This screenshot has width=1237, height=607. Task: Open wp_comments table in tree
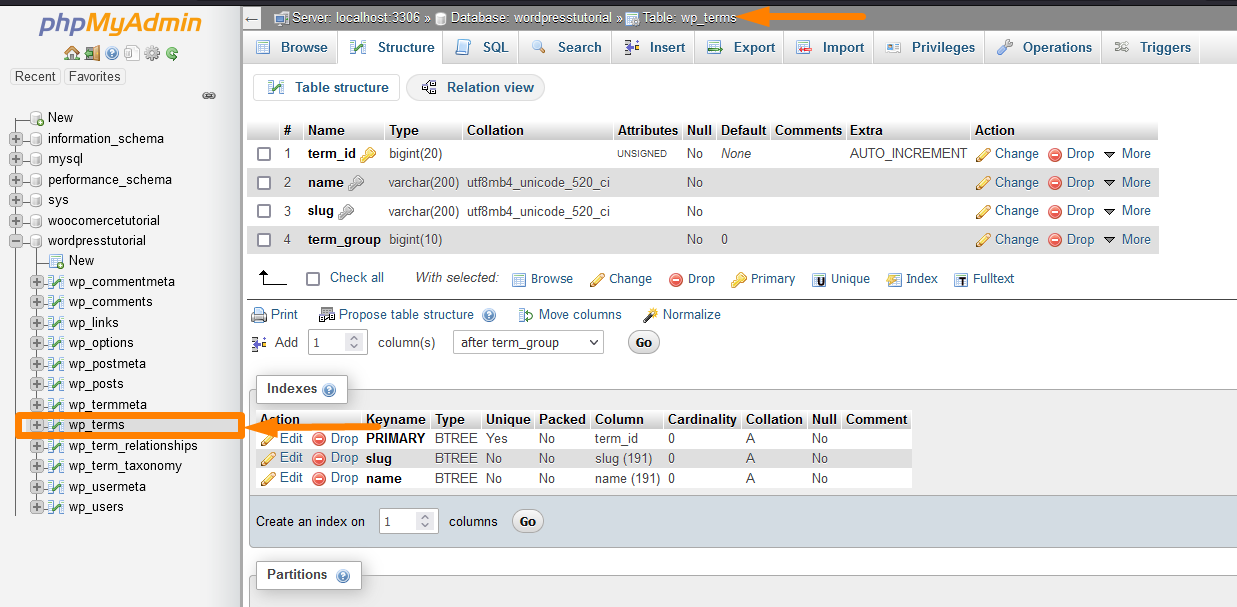[111, 302]
